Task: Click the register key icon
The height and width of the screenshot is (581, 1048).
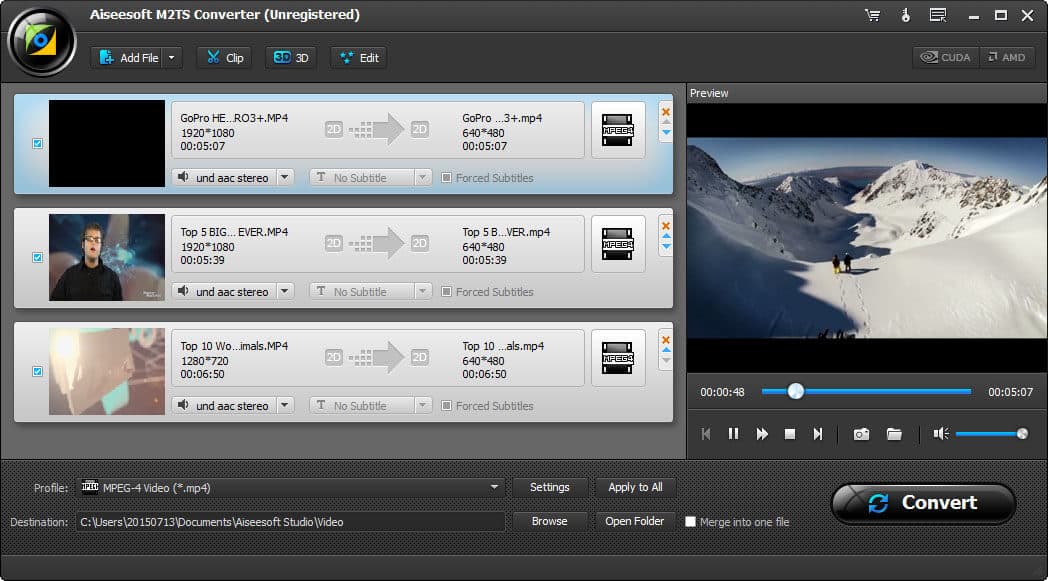Action: (x=906, y=15)
